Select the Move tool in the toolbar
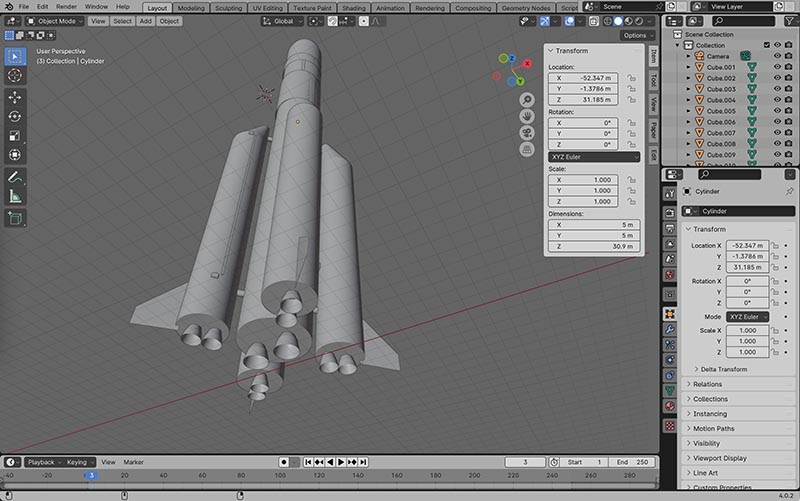 click(x=15, y=97)
